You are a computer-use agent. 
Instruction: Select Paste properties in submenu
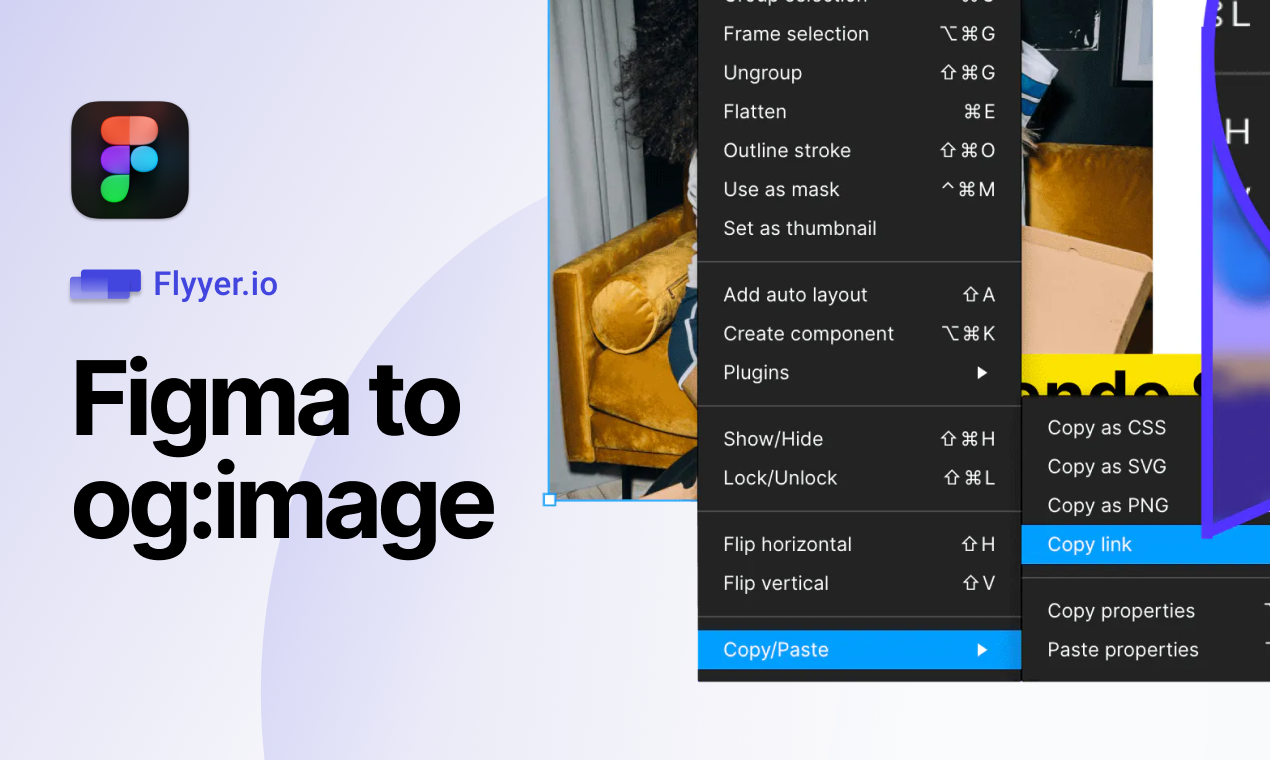pos(1146,650)
